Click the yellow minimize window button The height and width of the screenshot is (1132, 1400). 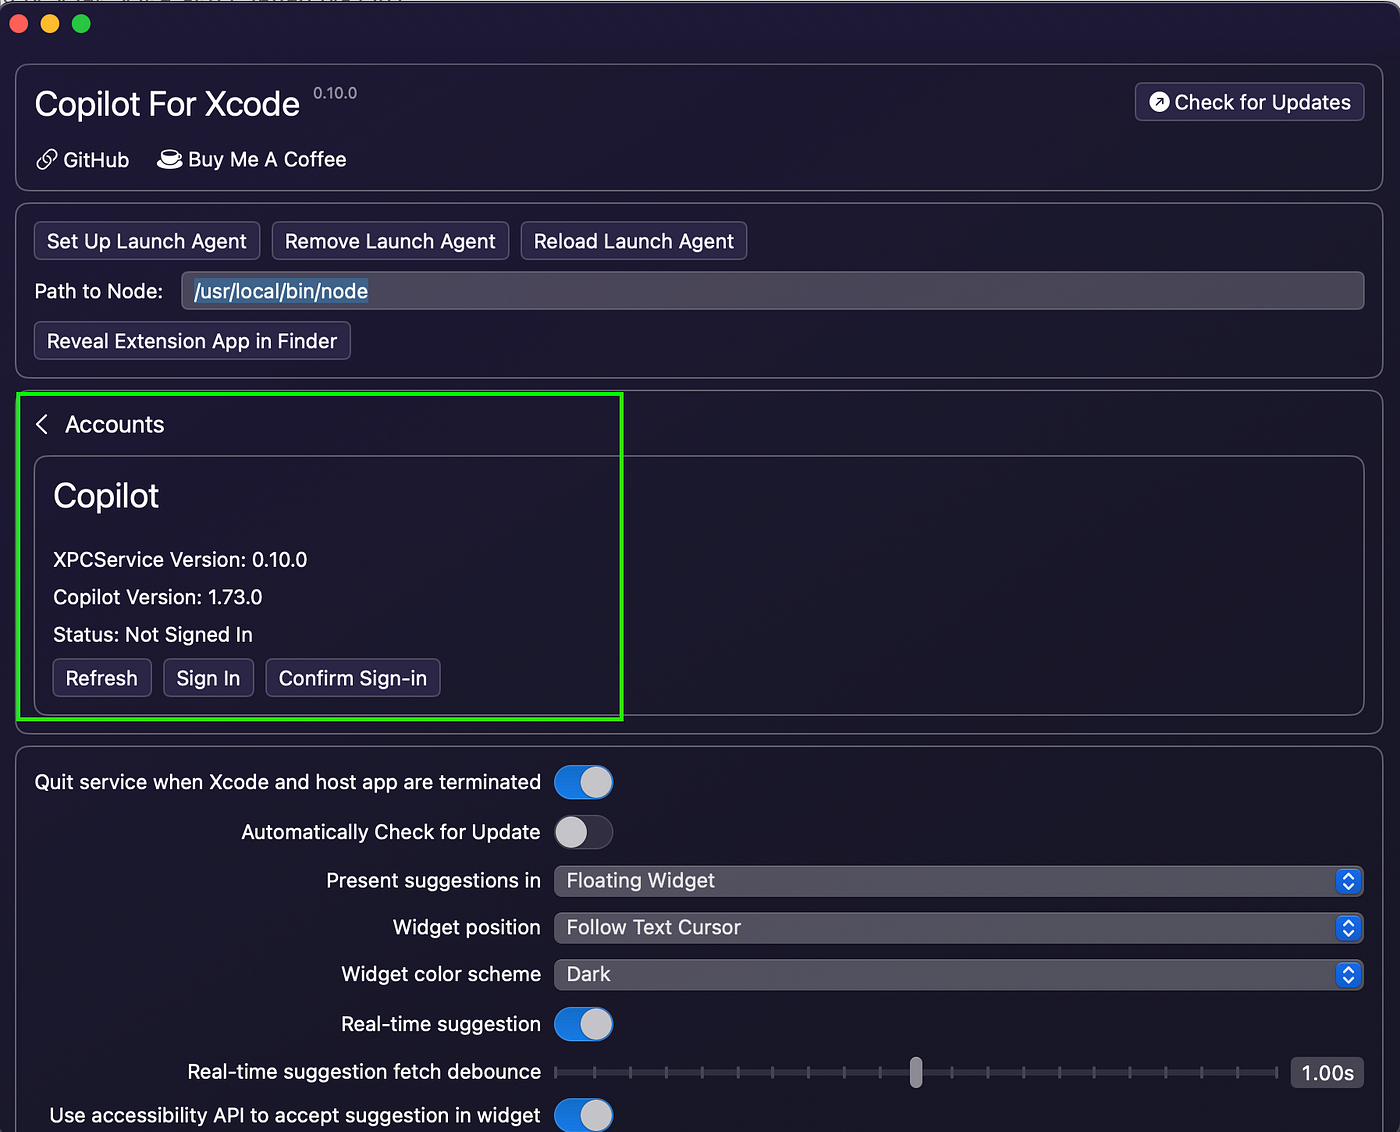point(50,23)
